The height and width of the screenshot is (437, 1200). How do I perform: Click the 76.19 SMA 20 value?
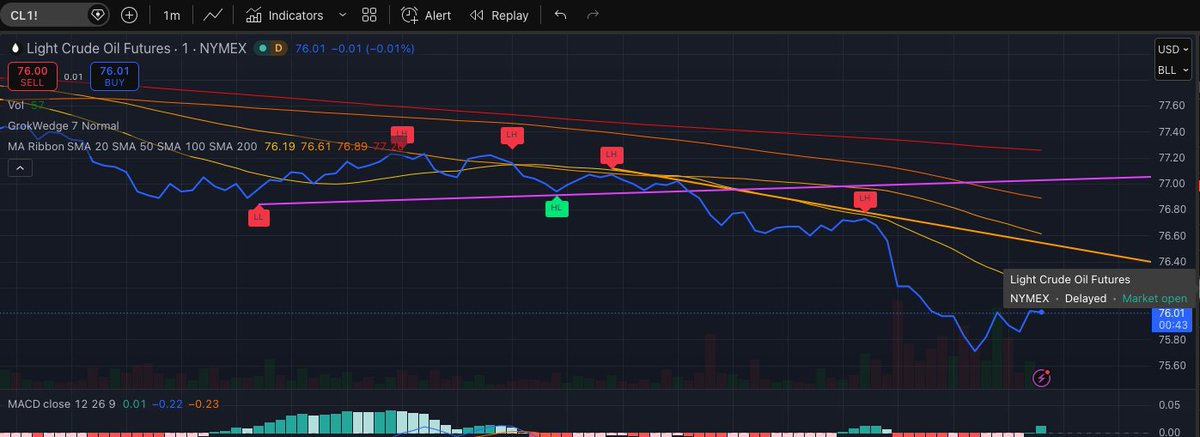279,147
